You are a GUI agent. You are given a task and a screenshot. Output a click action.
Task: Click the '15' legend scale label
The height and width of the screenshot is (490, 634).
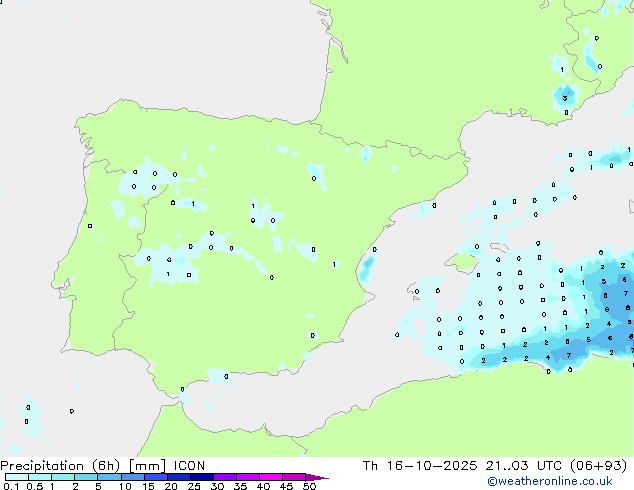click(x=148, y=486)
